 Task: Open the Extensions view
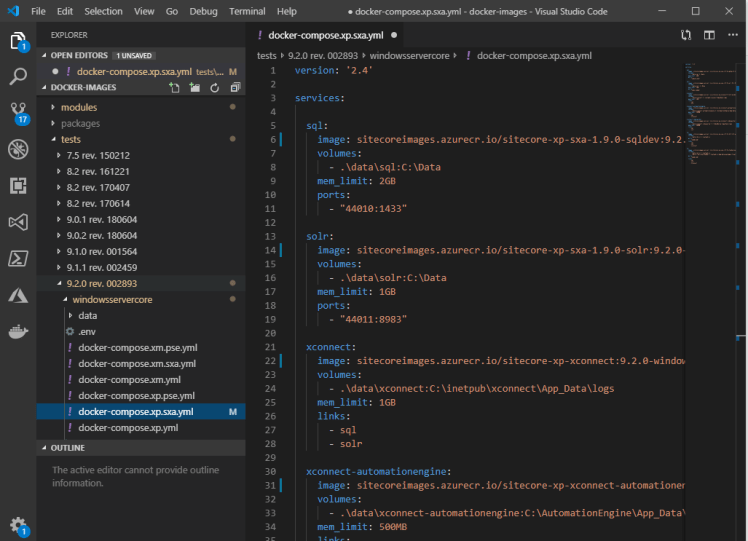[x=18, y=185]
